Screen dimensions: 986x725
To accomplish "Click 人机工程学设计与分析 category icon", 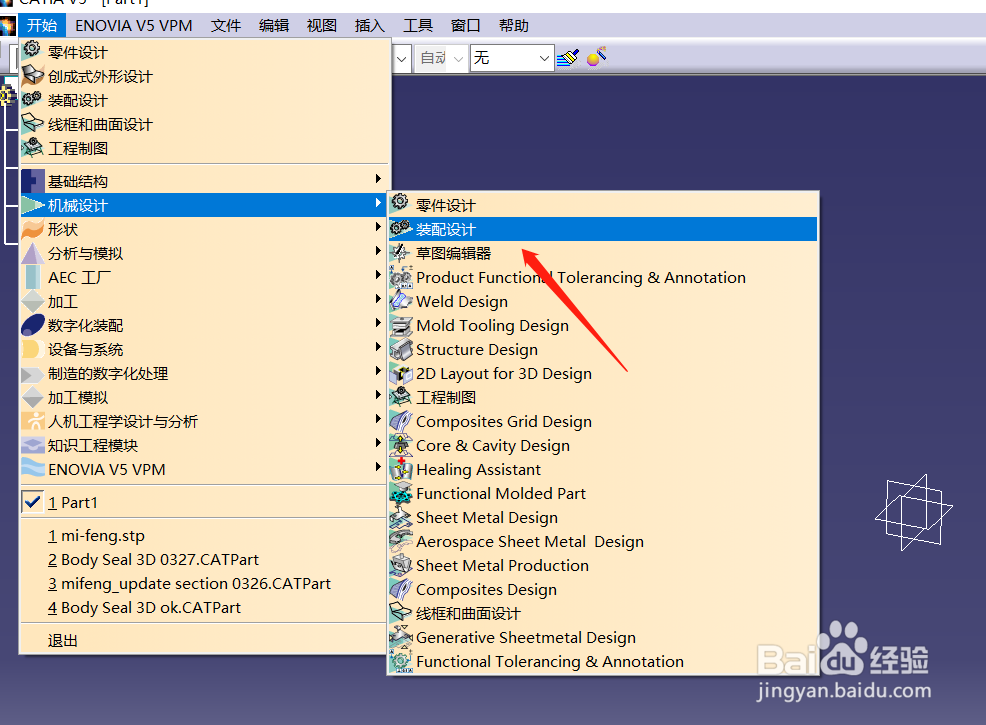I will tap(33, 421).
